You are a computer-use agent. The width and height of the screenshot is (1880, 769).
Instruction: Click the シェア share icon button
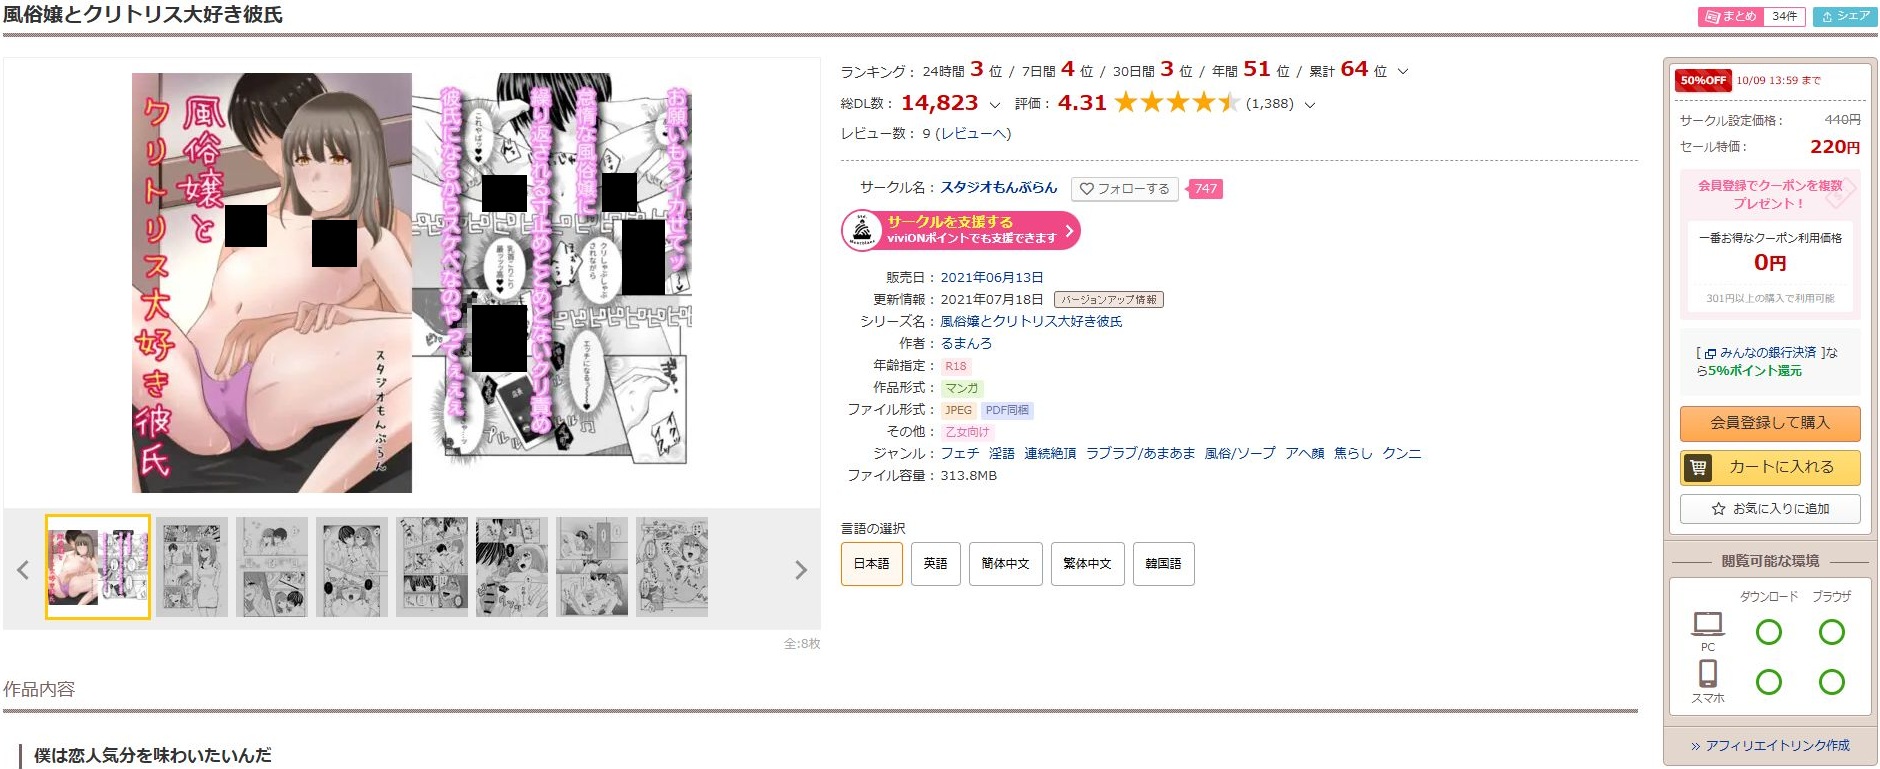pos(1845,16)
